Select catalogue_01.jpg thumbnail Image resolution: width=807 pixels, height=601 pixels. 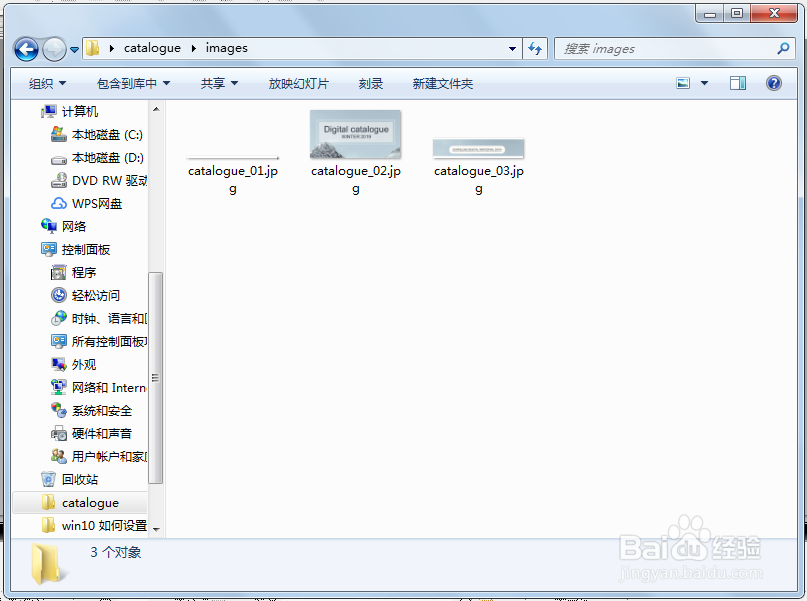click(x=233, y=158)
